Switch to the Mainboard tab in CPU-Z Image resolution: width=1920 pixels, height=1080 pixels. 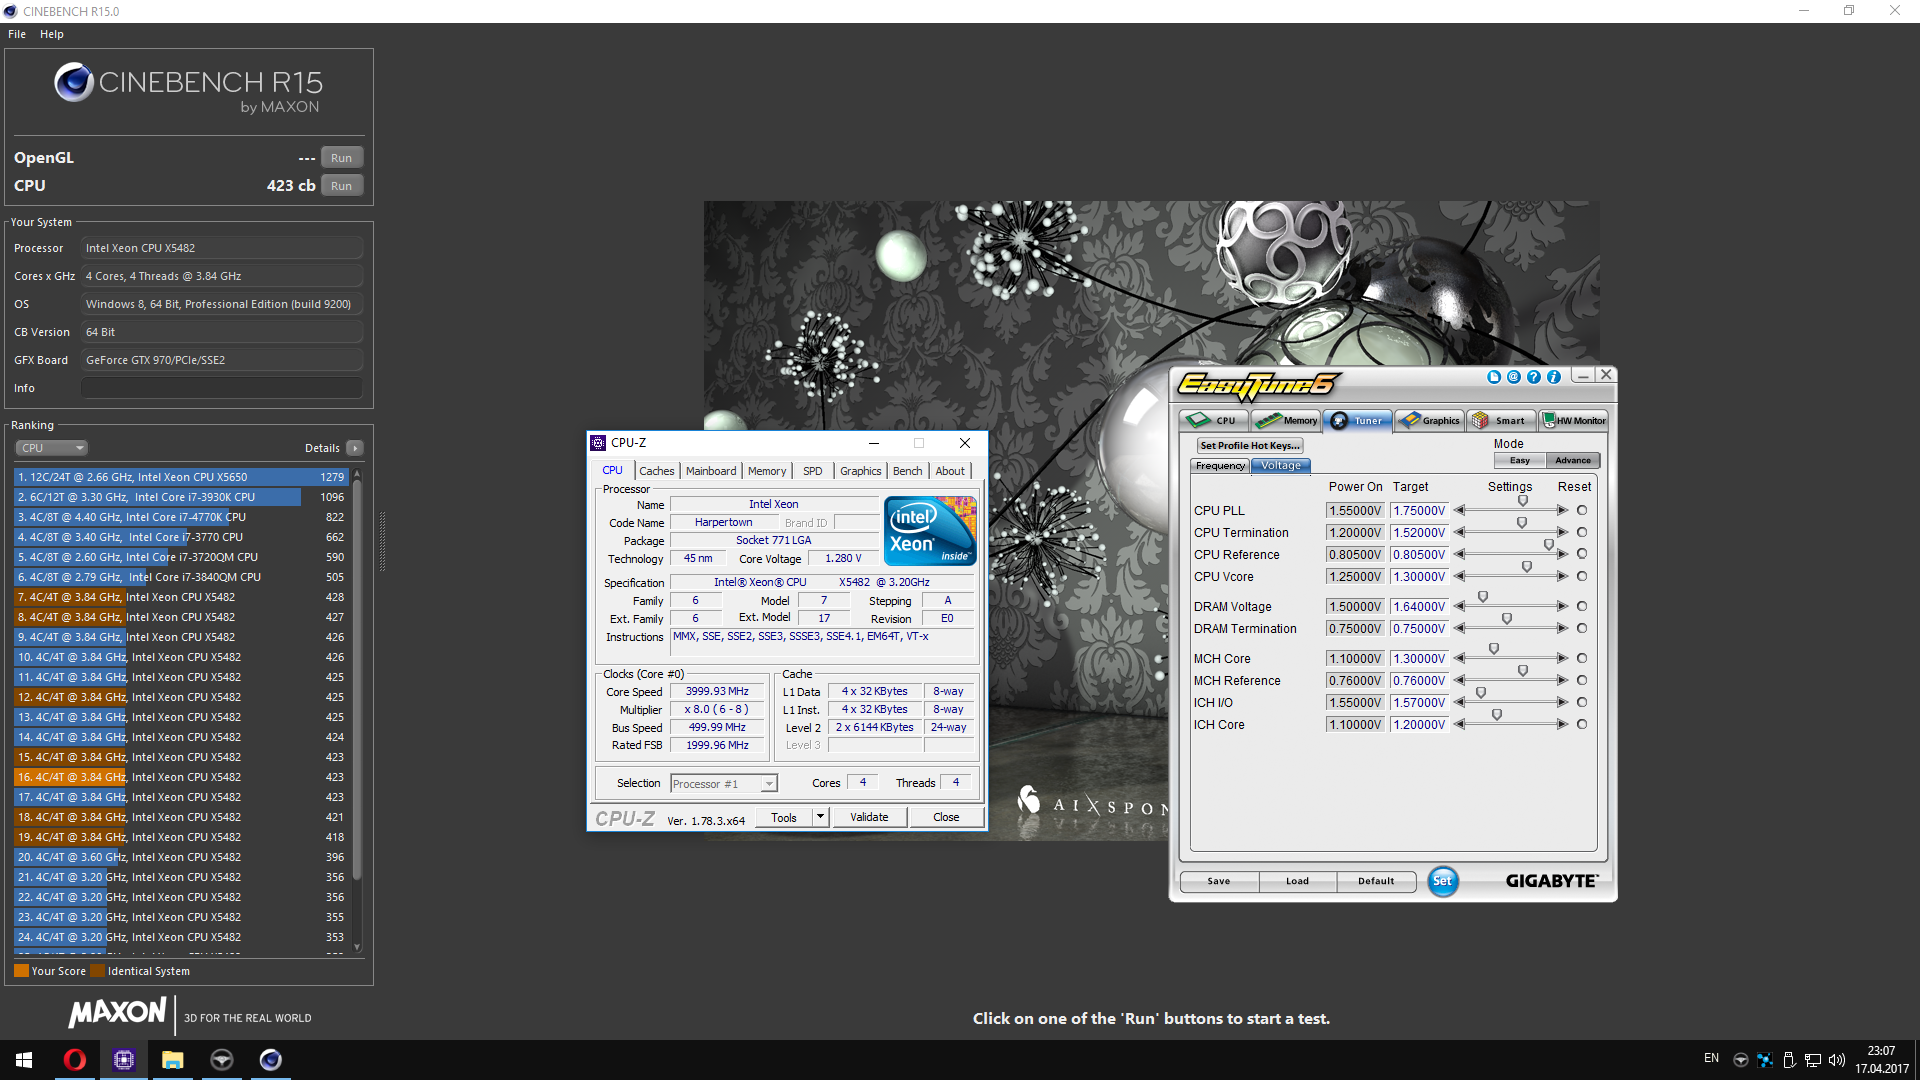click(x=710, y=471)
